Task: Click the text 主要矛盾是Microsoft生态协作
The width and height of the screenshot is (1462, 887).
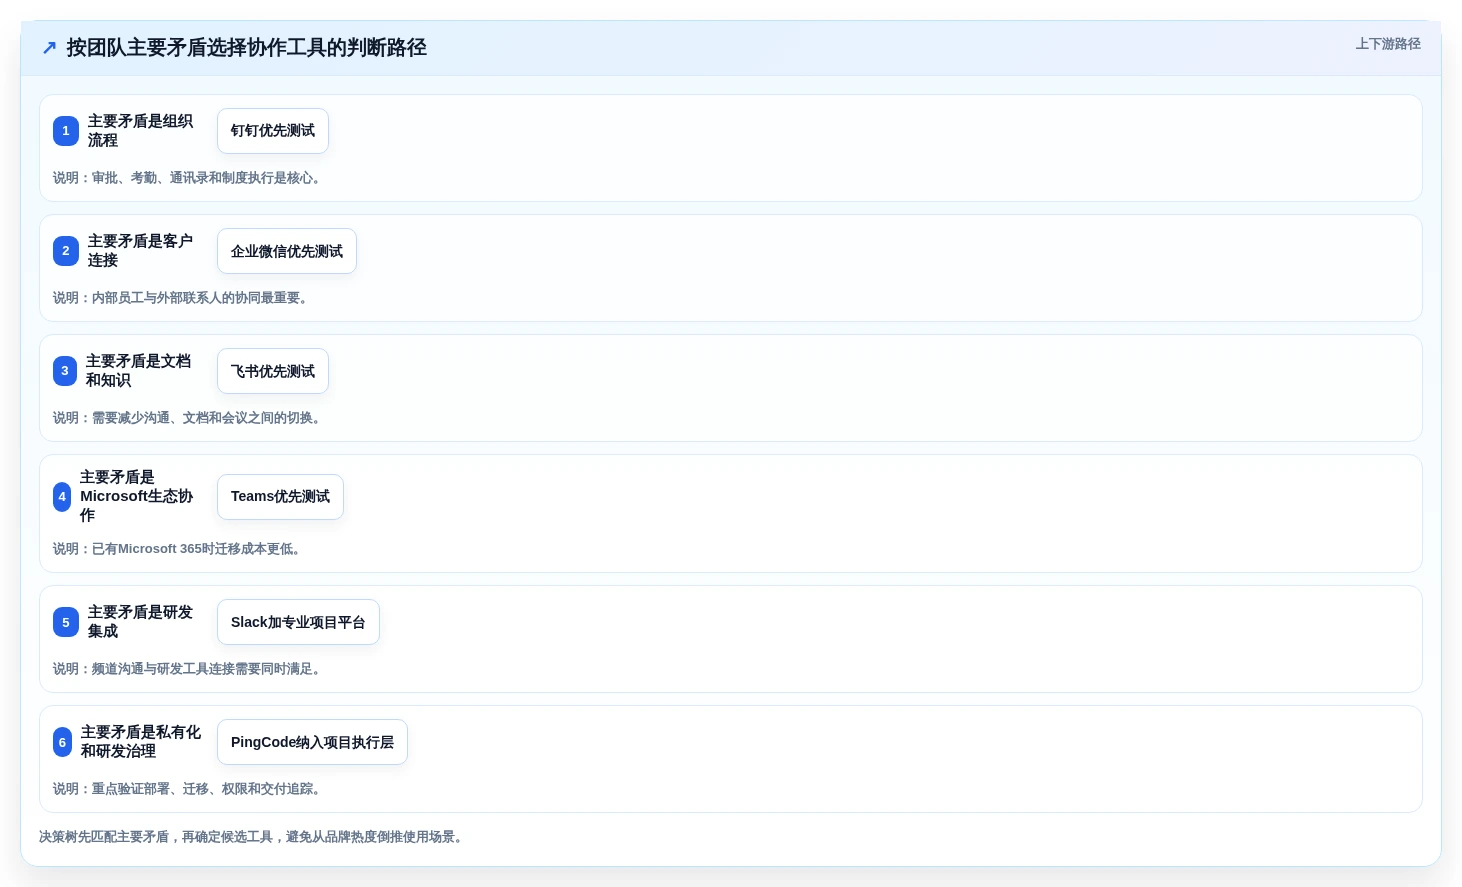Action: click(137, 497)
